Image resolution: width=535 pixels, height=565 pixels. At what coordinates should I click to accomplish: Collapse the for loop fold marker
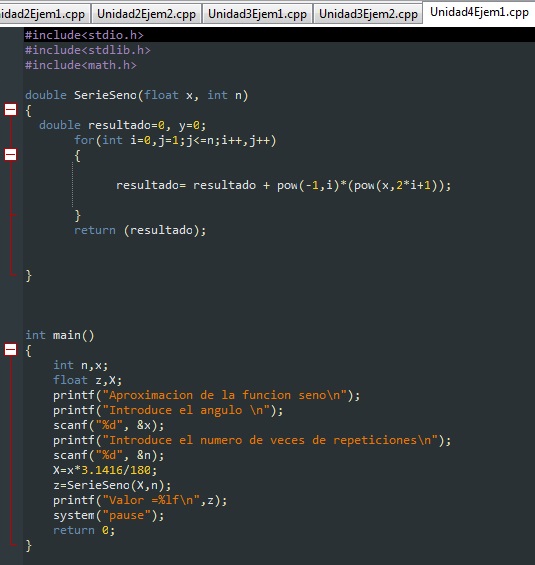tap(10, 155)
